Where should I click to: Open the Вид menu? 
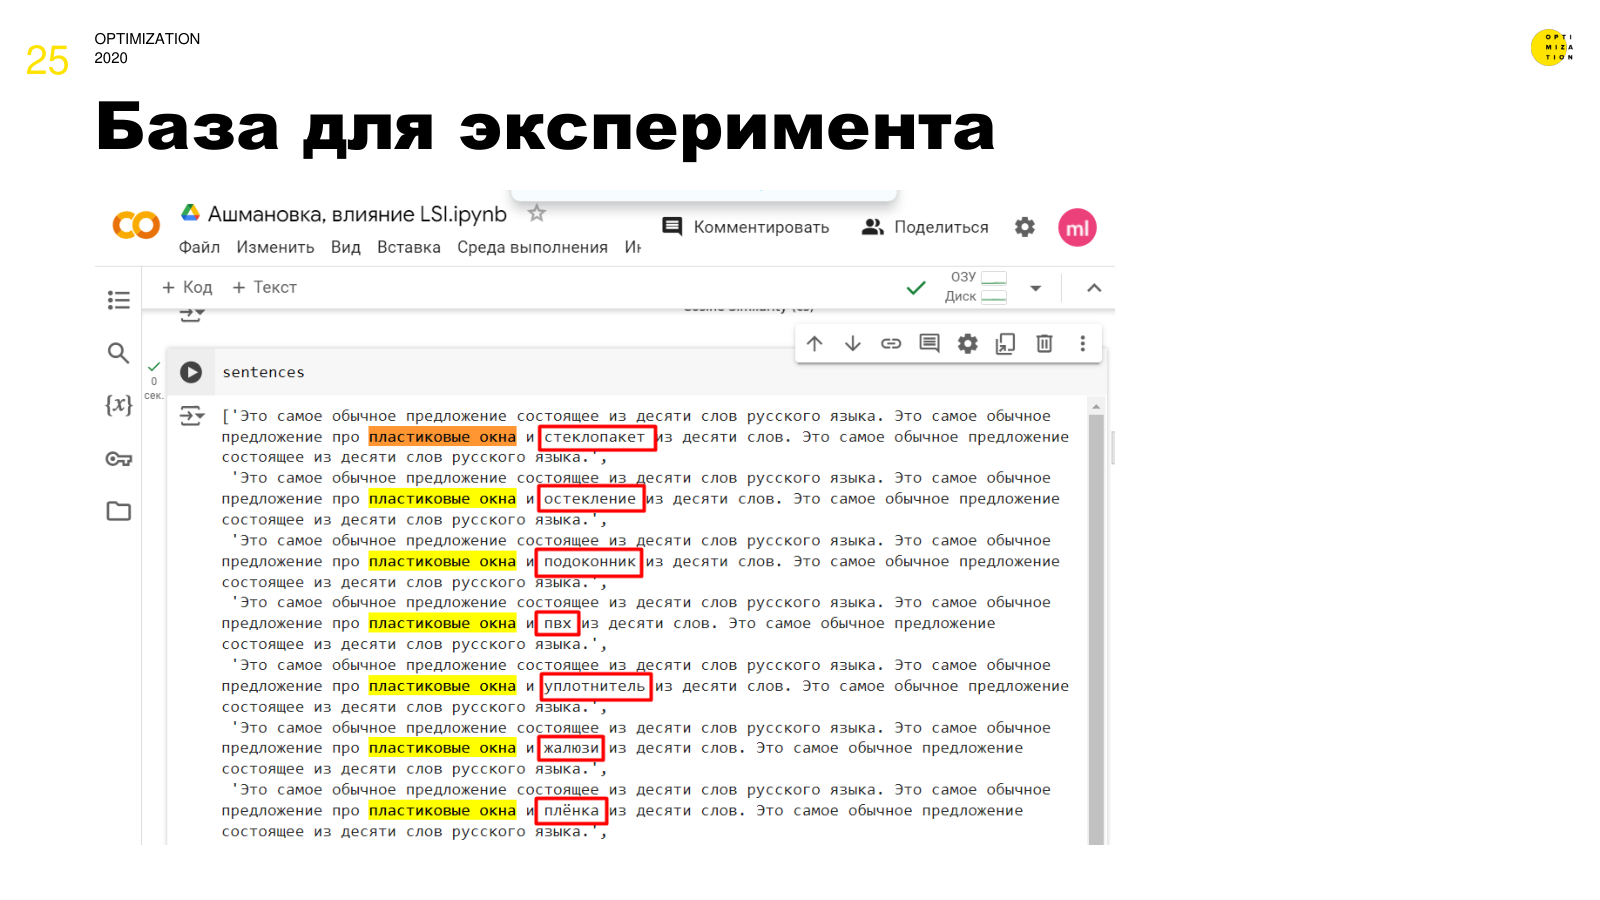click(x=345, y=247)
